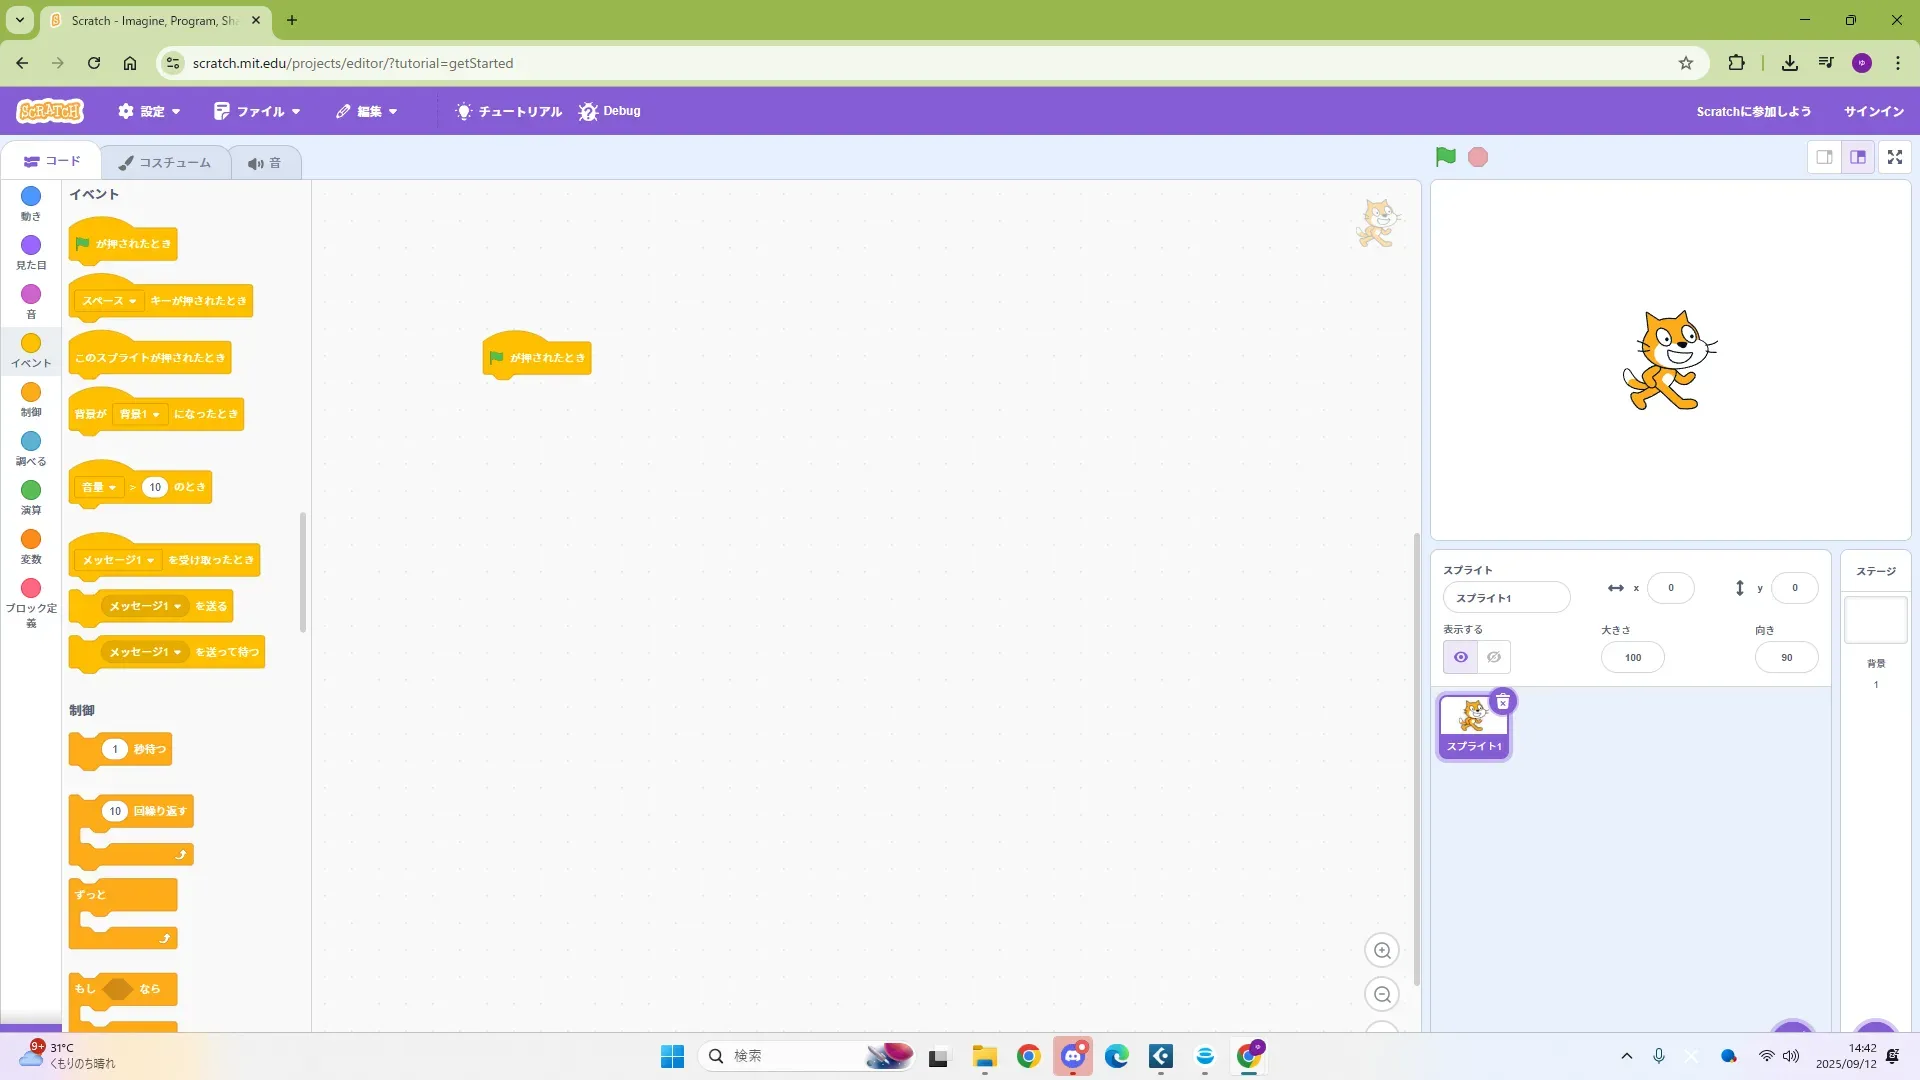Select the blue 動き category circle
This screenshot has width=1920, height=1080.
[x=31, y=197]
